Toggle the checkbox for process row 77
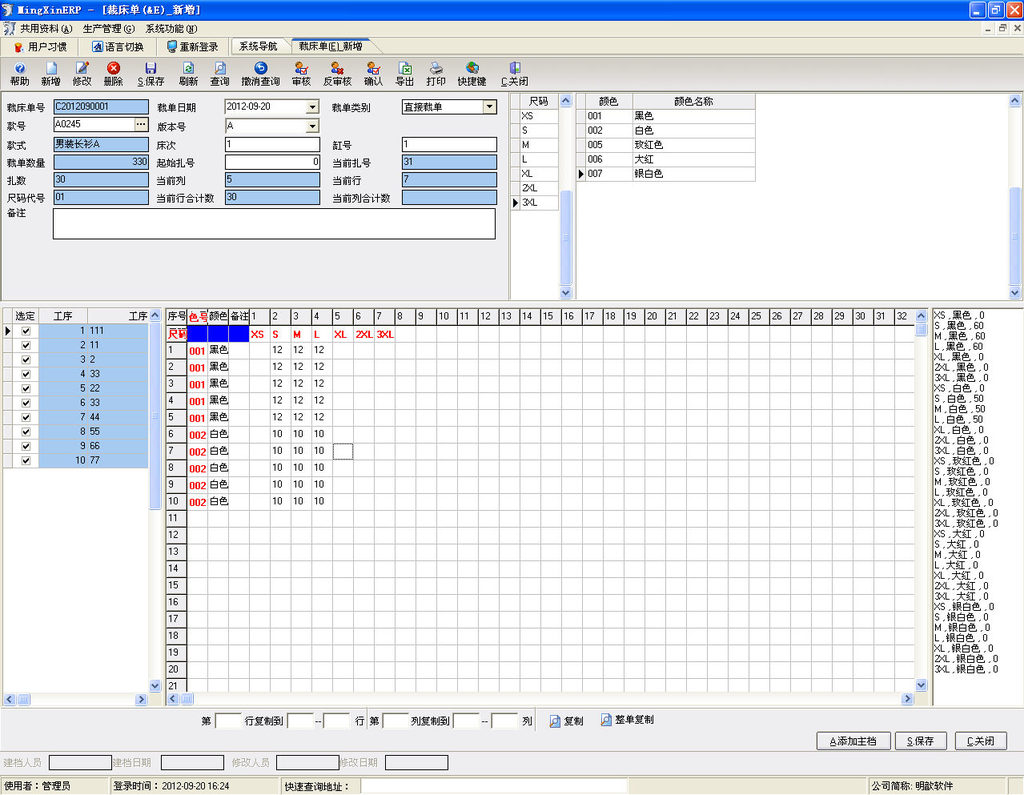Image resolution: width=1024 pixels, height=795 pixels. click(x=26, y=461)
